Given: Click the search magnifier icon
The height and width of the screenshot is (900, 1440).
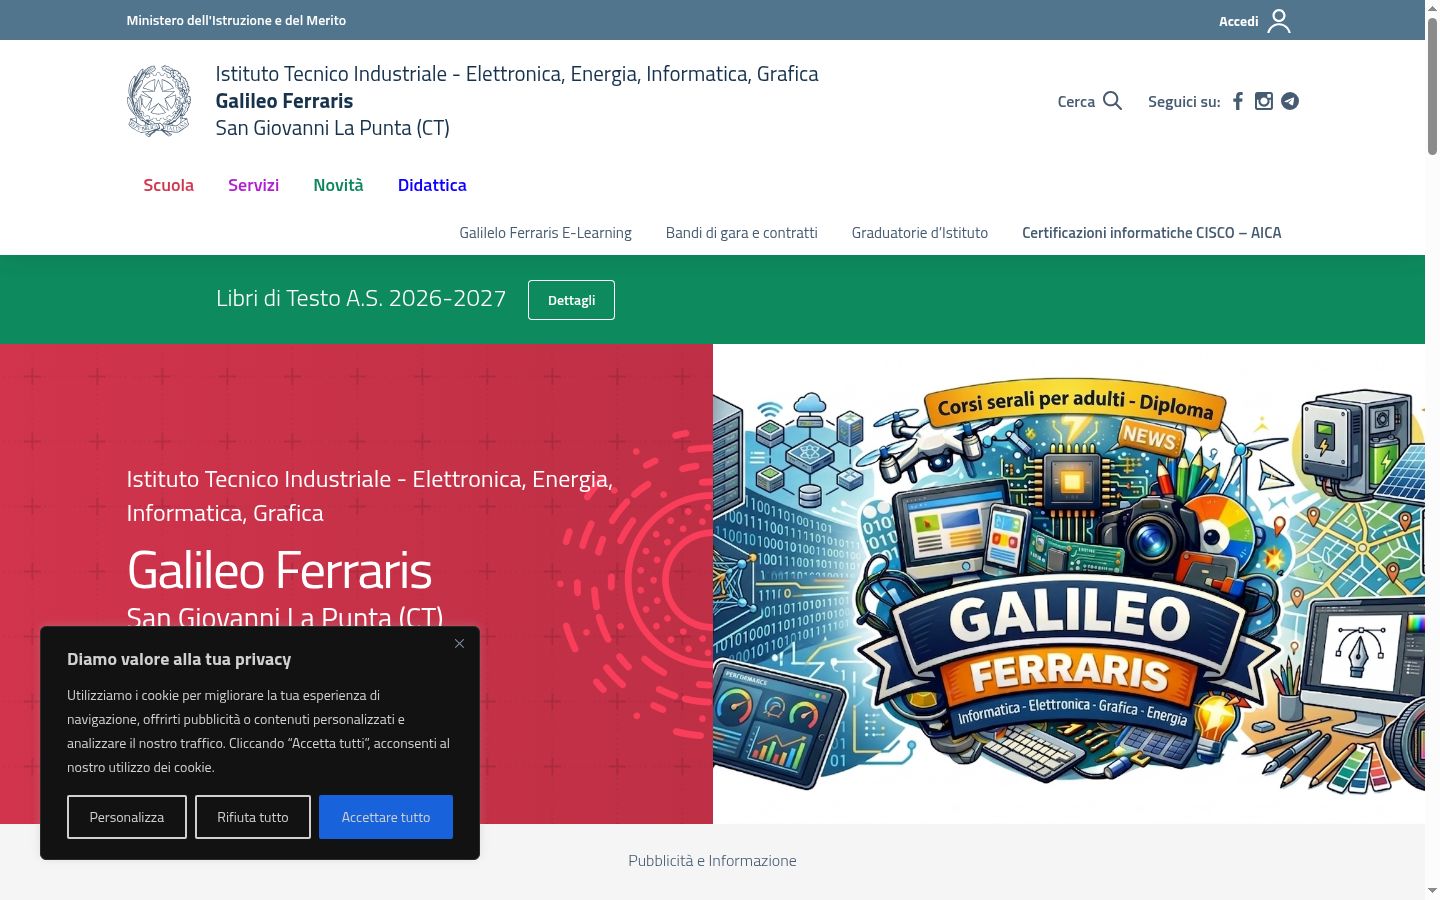Looking at the screenshot, I should [1112, 101].
